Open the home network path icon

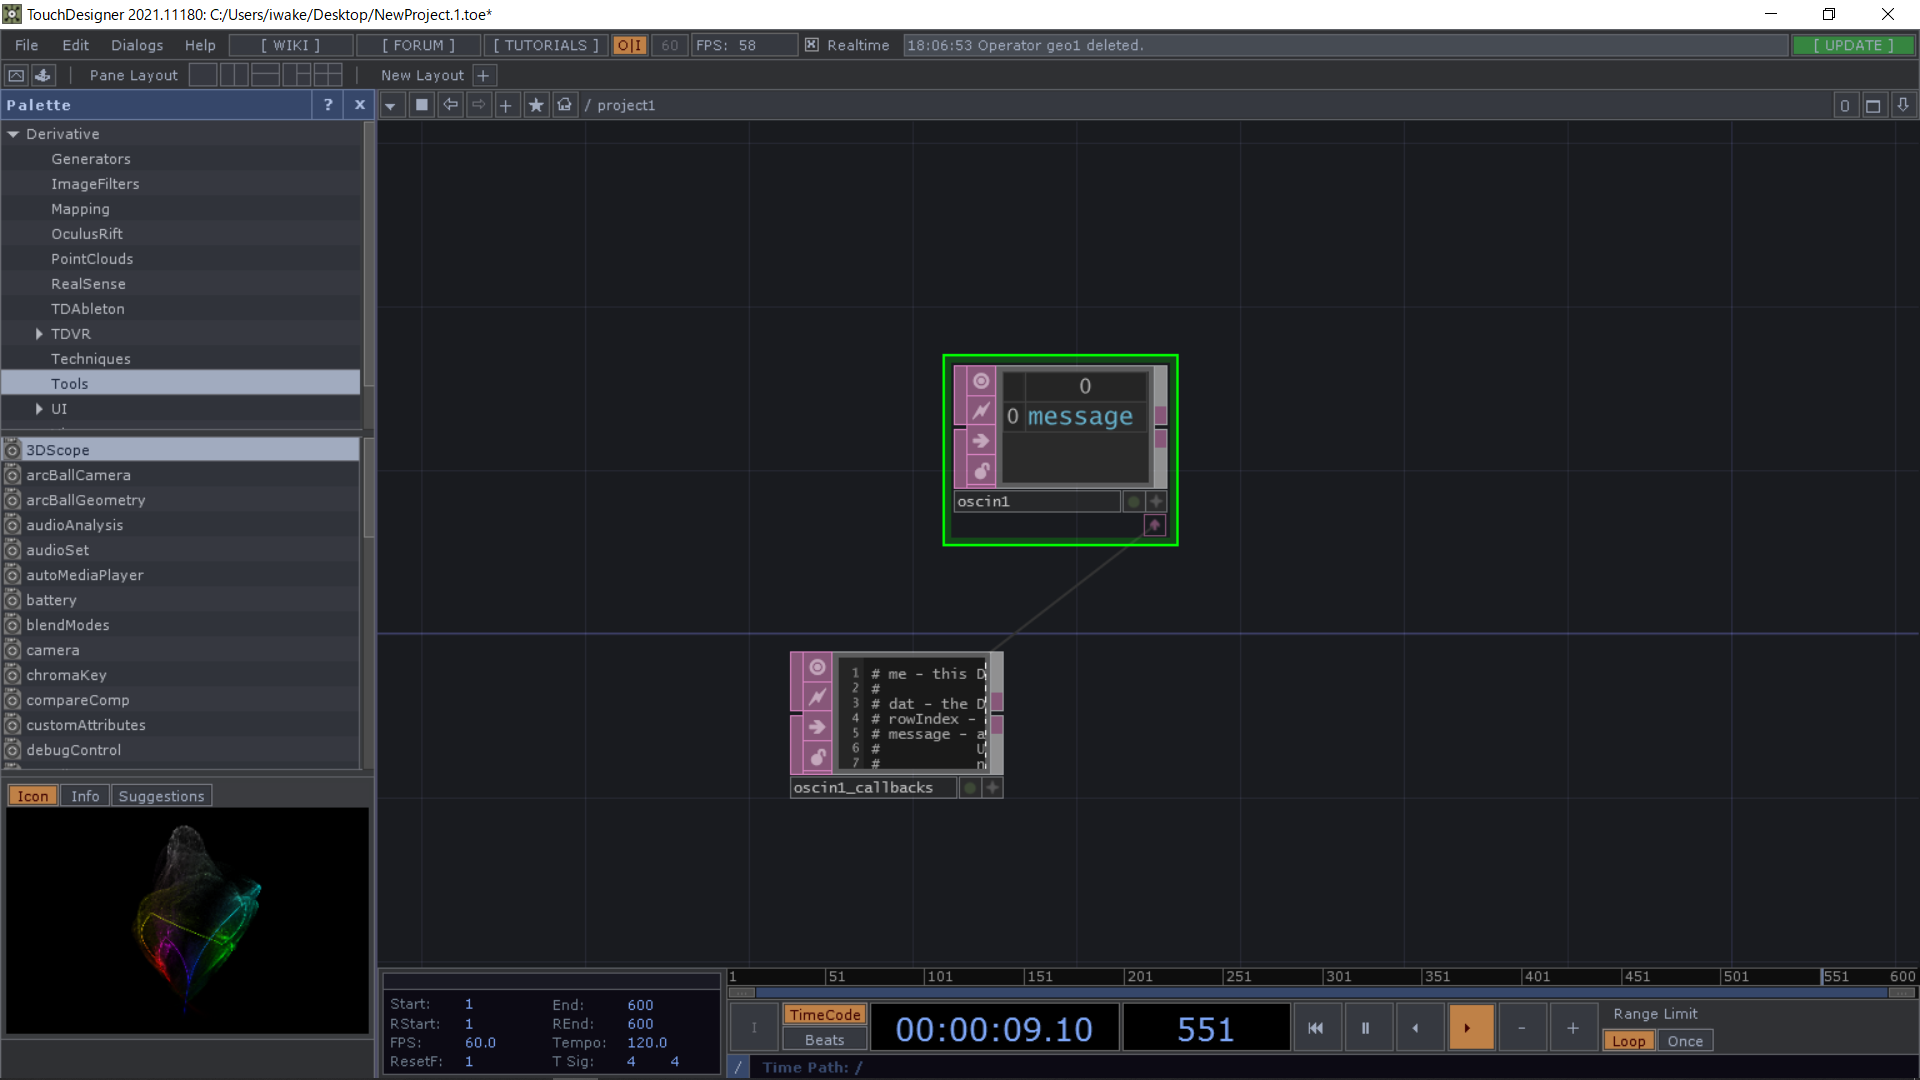pos(564,105)
